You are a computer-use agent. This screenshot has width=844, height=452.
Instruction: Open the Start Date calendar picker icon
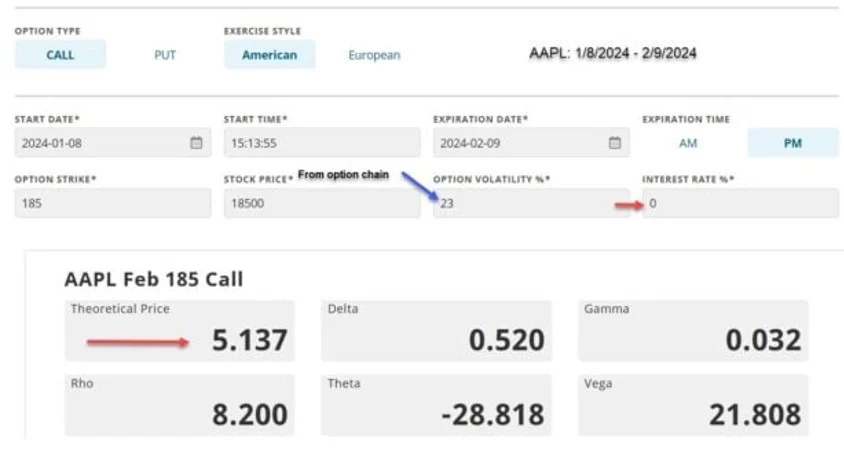click(196, 143)
